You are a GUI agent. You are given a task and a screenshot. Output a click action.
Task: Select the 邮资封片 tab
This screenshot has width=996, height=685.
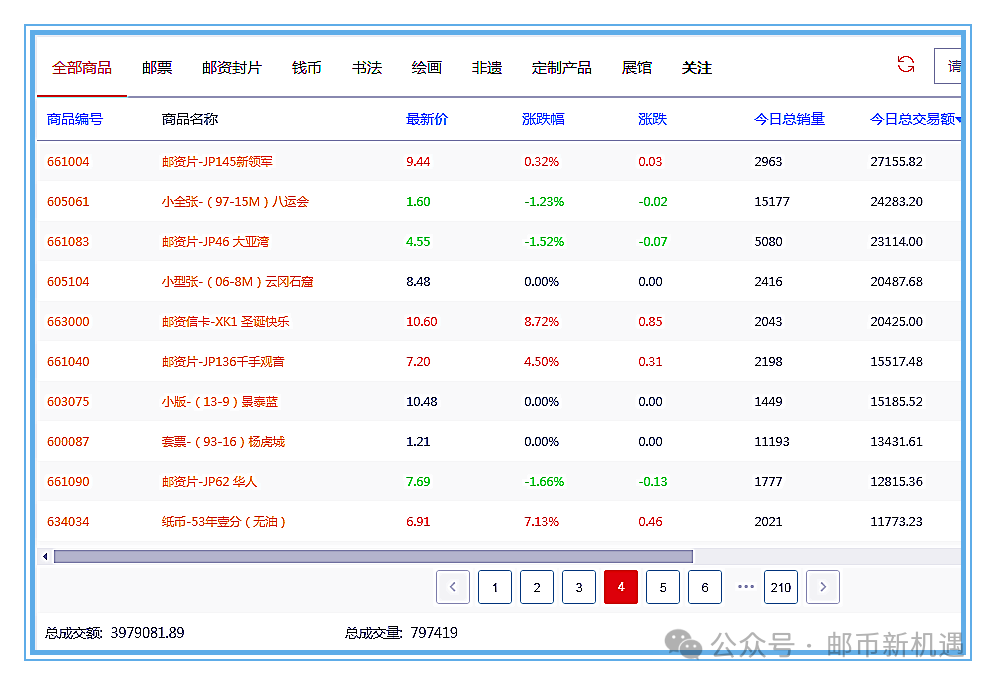pyautogui.click(x=232, y=68)
